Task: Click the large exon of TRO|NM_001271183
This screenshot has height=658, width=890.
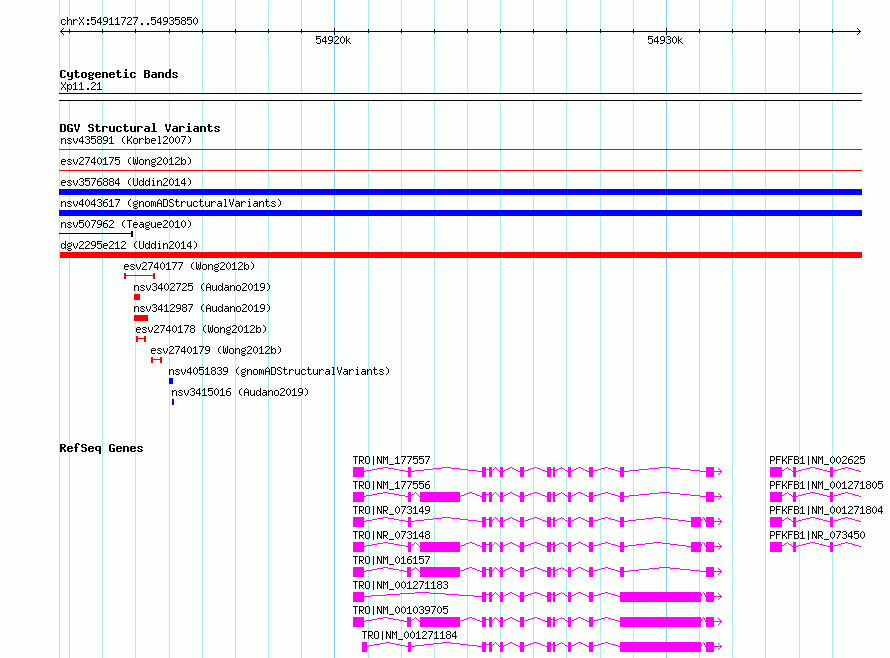Action: coord(661,597)
